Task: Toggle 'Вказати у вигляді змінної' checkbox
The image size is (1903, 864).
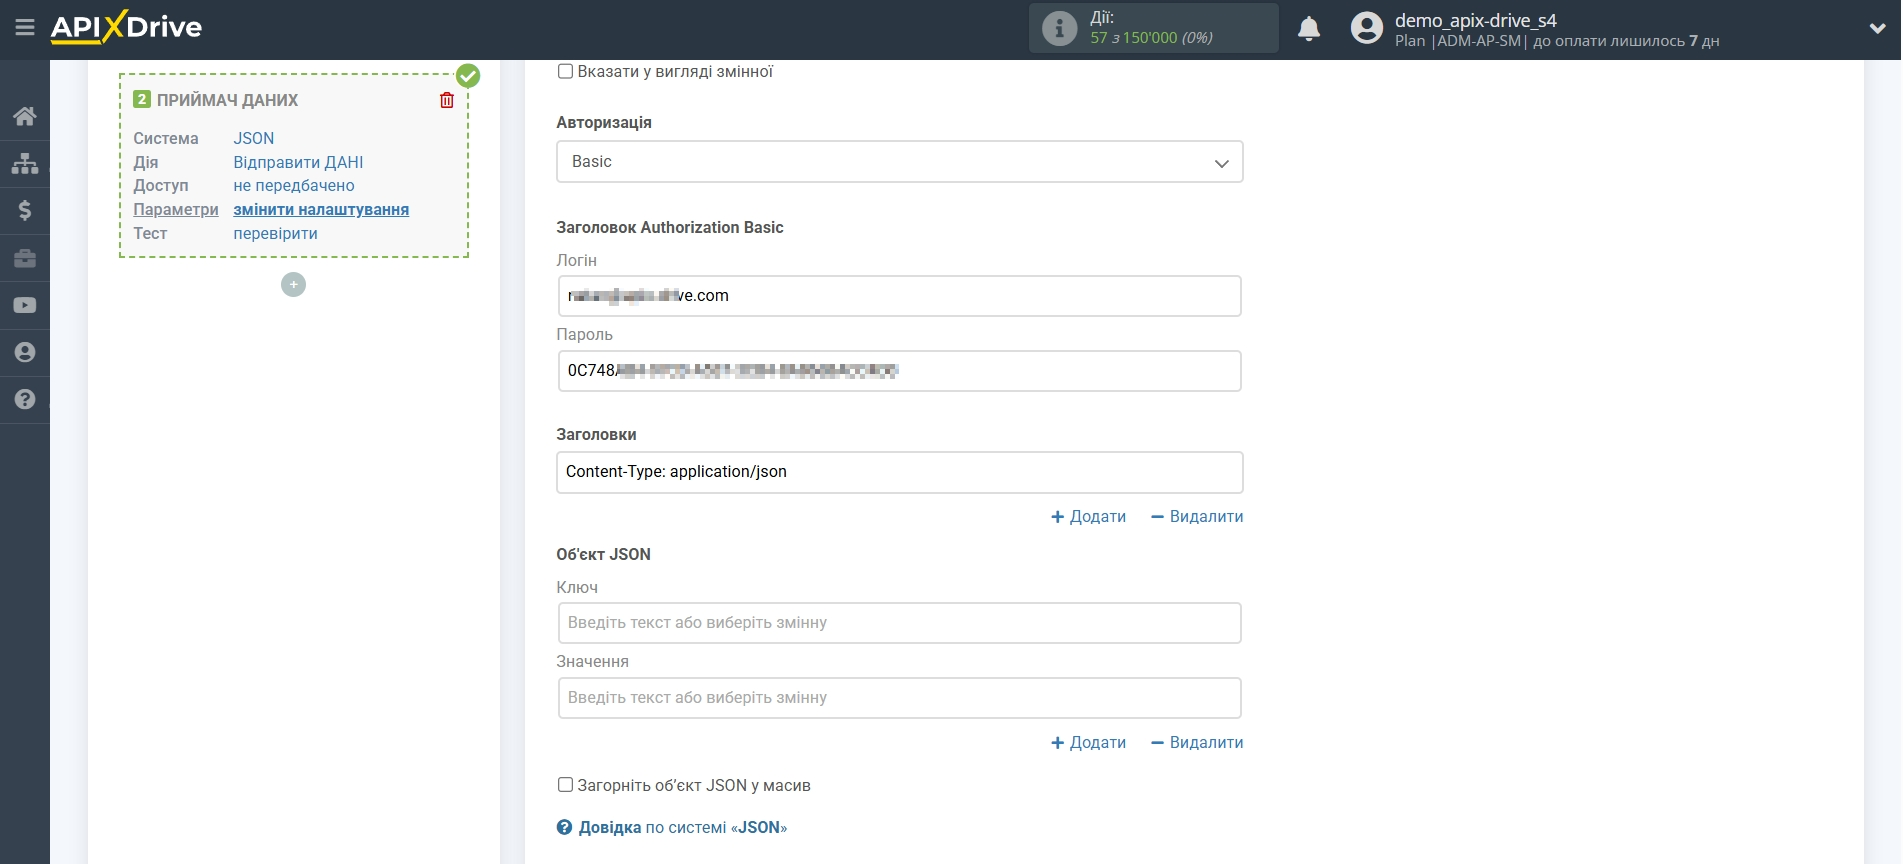Action: [565, 72]
